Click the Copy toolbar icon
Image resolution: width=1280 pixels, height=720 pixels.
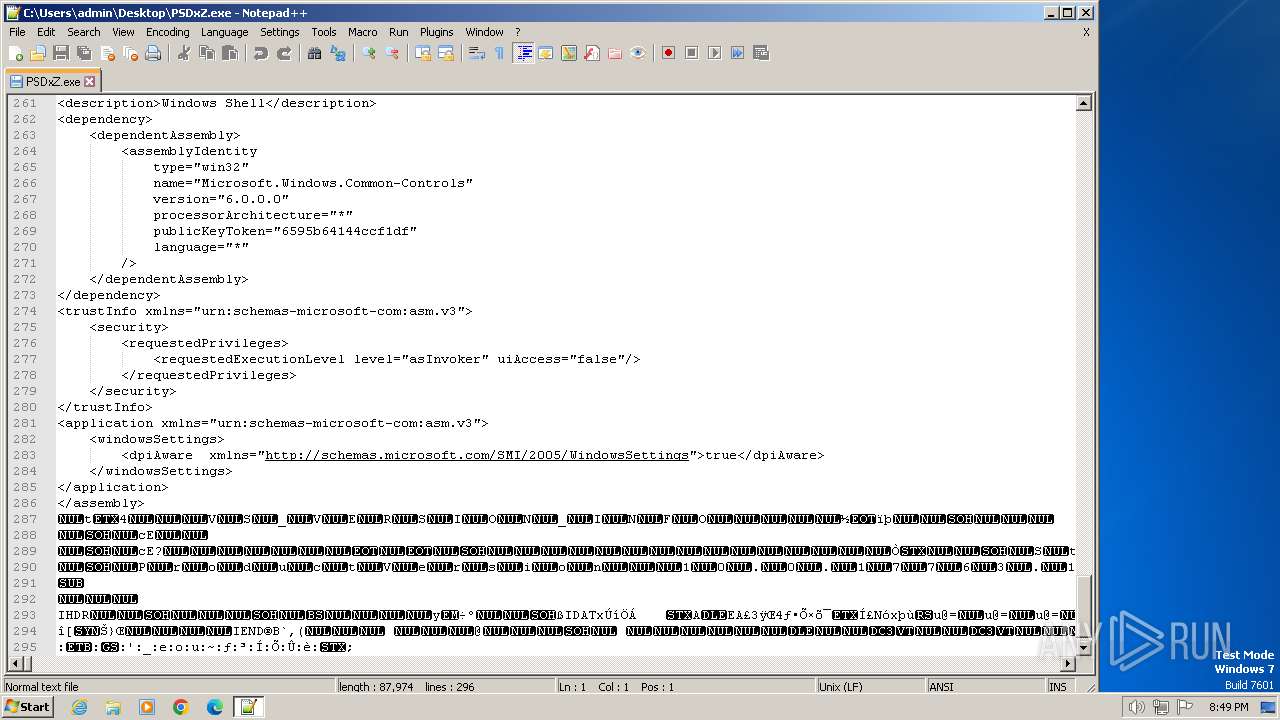pos(207,53)
